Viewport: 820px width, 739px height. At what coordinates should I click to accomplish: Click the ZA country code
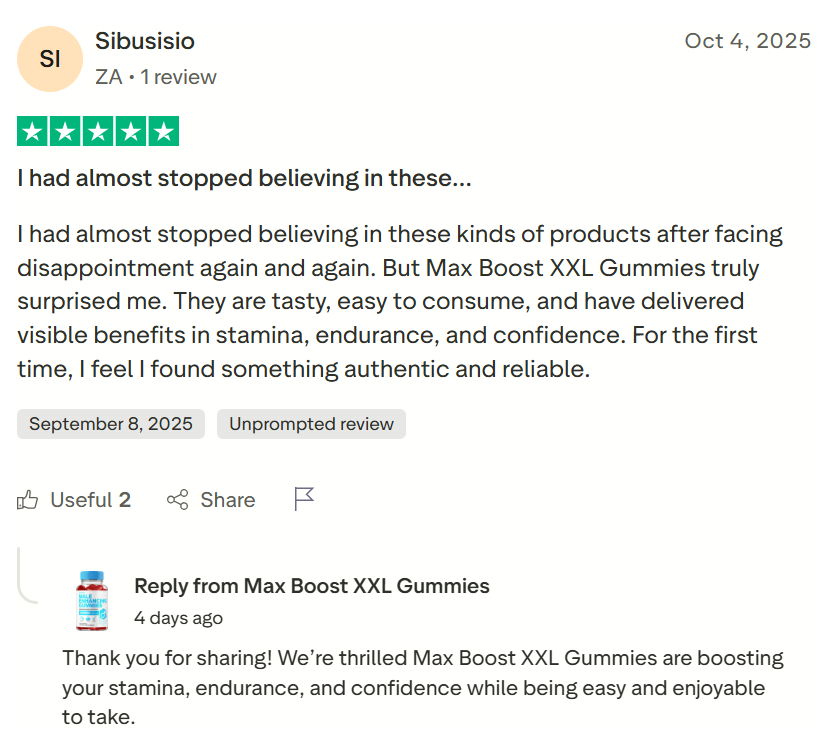click(108, 77)
